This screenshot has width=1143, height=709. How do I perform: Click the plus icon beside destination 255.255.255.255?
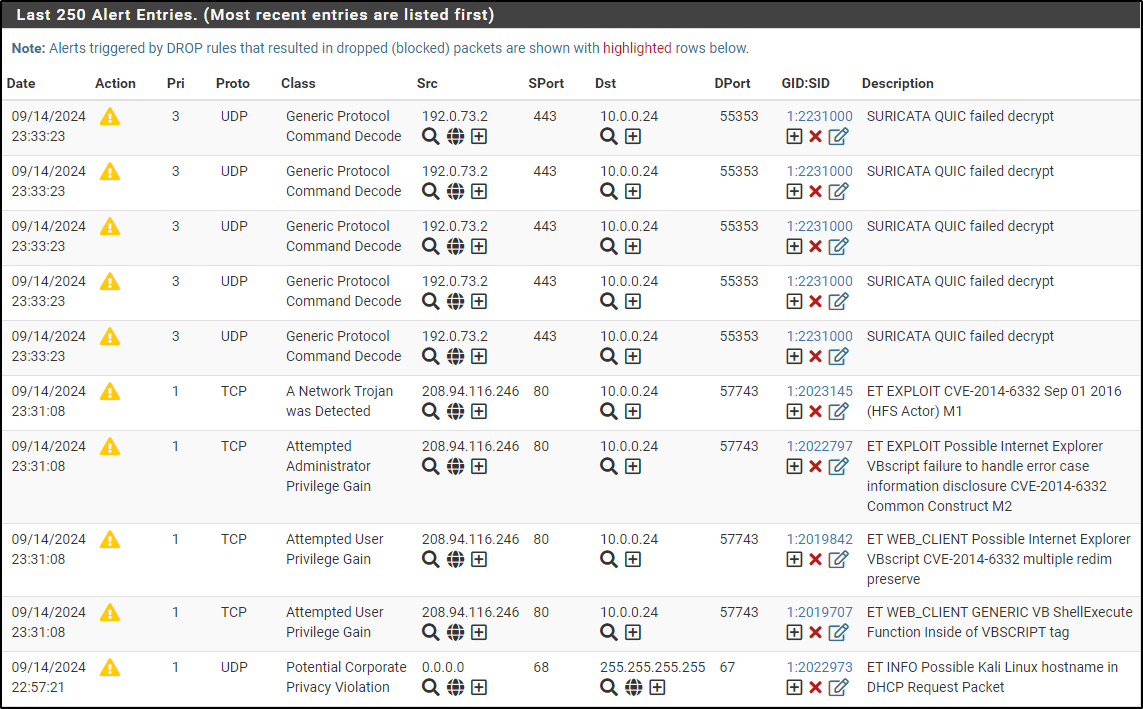657,687
